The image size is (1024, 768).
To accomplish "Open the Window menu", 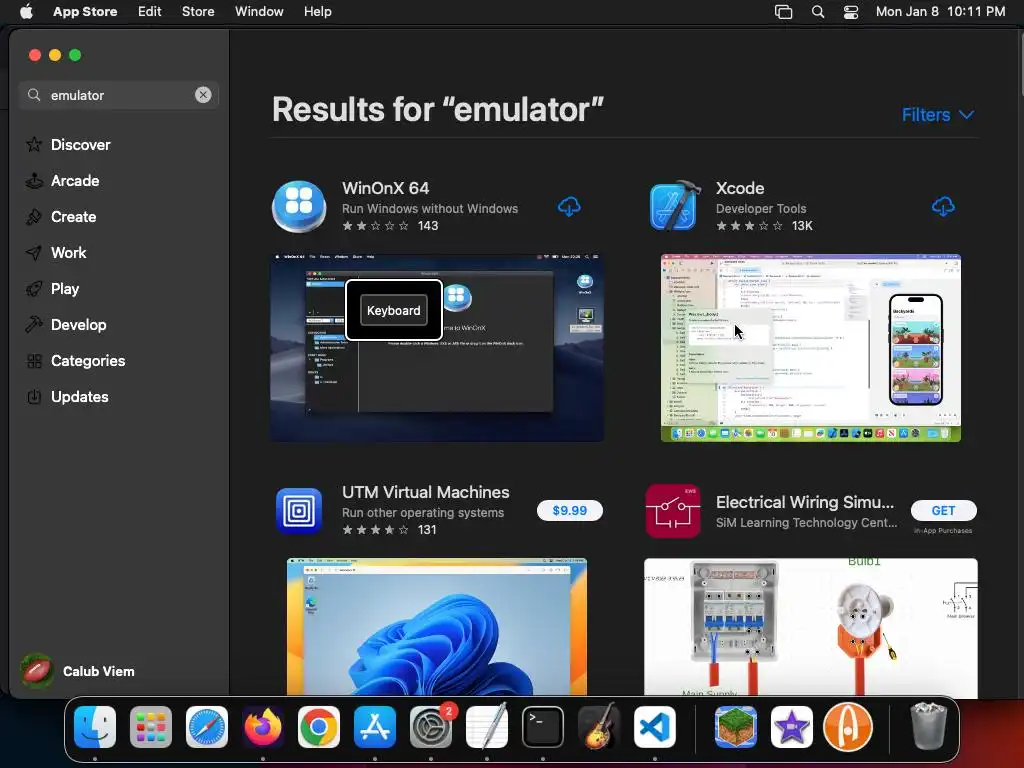I will pos(259,12).
